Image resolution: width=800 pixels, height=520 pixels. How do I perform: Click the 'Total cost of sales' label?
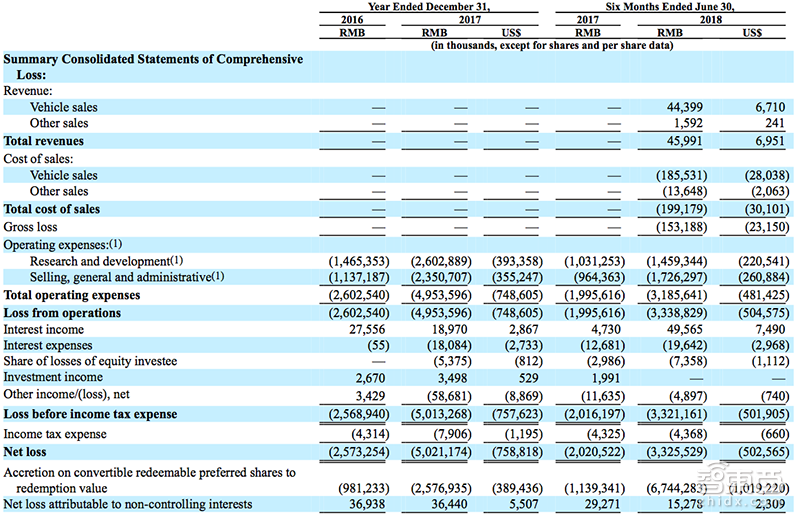[52, 209]
